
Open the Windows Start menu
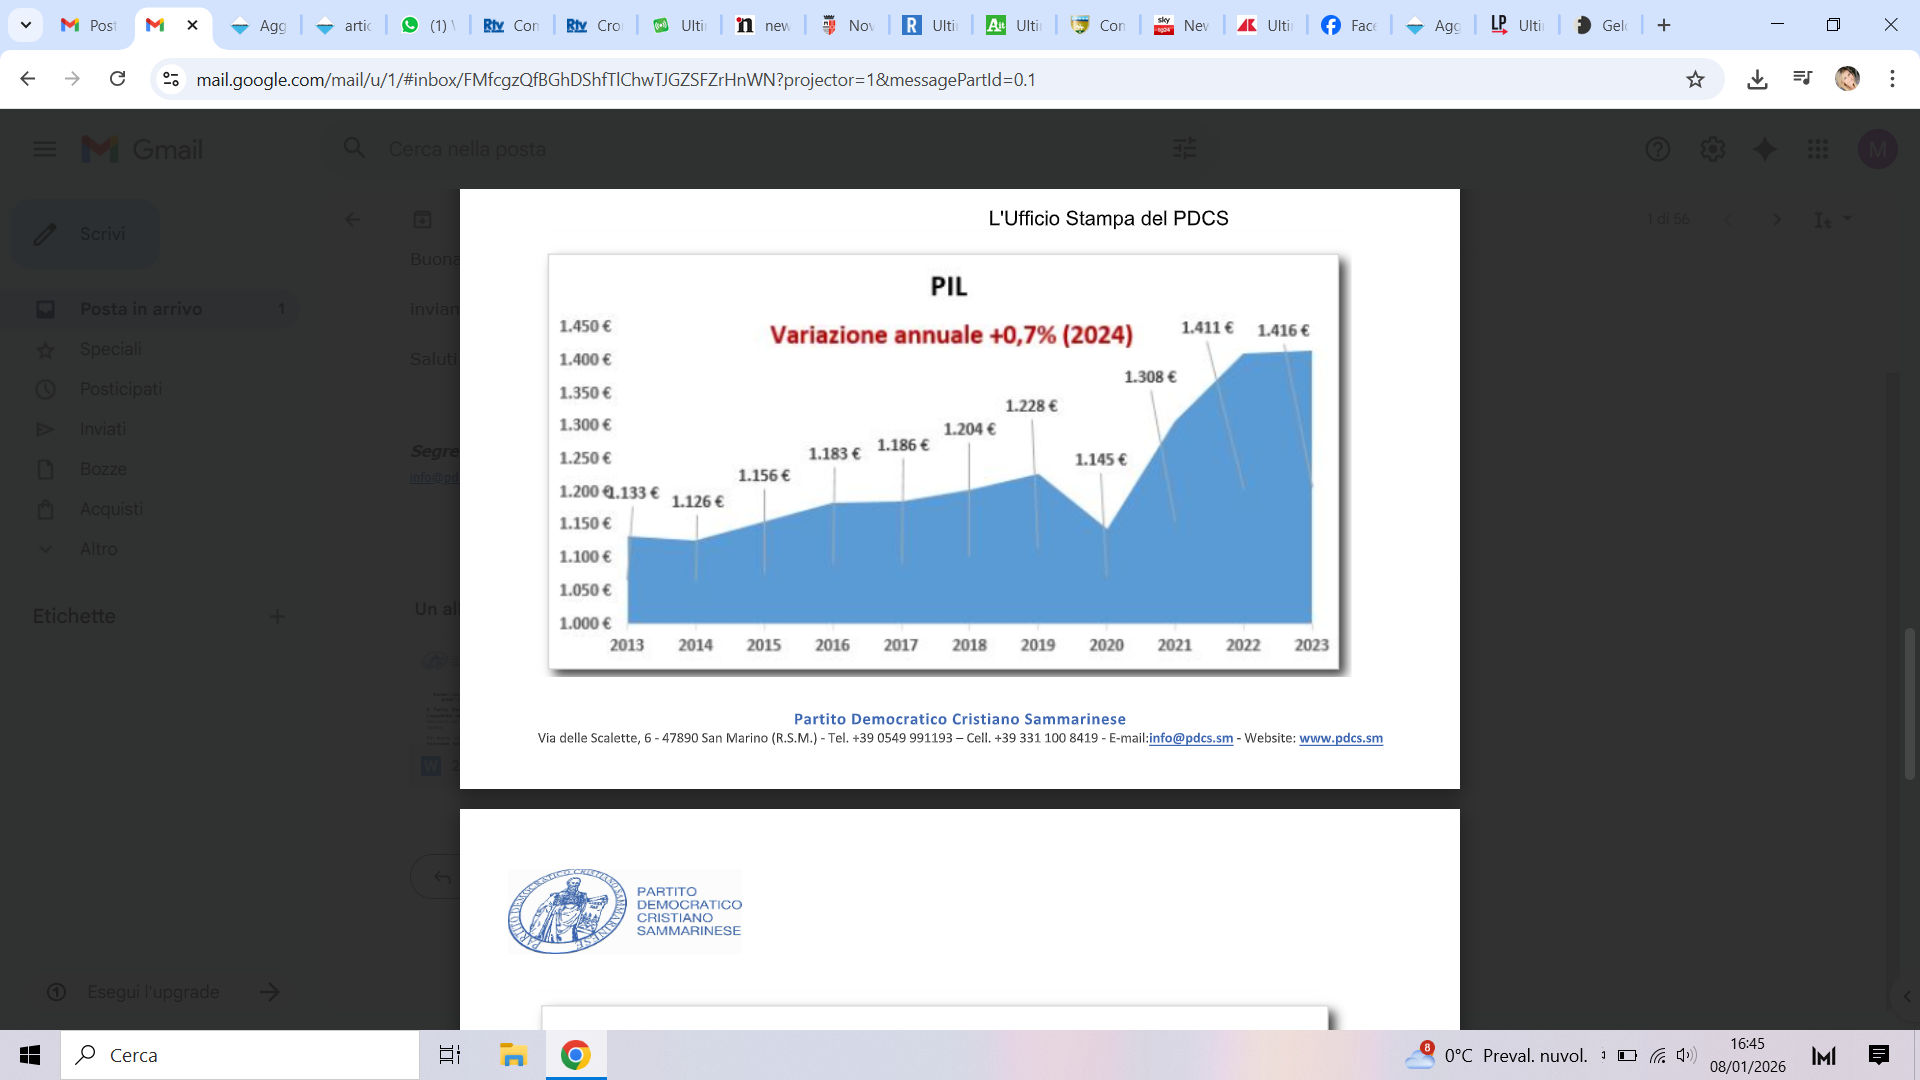click(30, 1055)
